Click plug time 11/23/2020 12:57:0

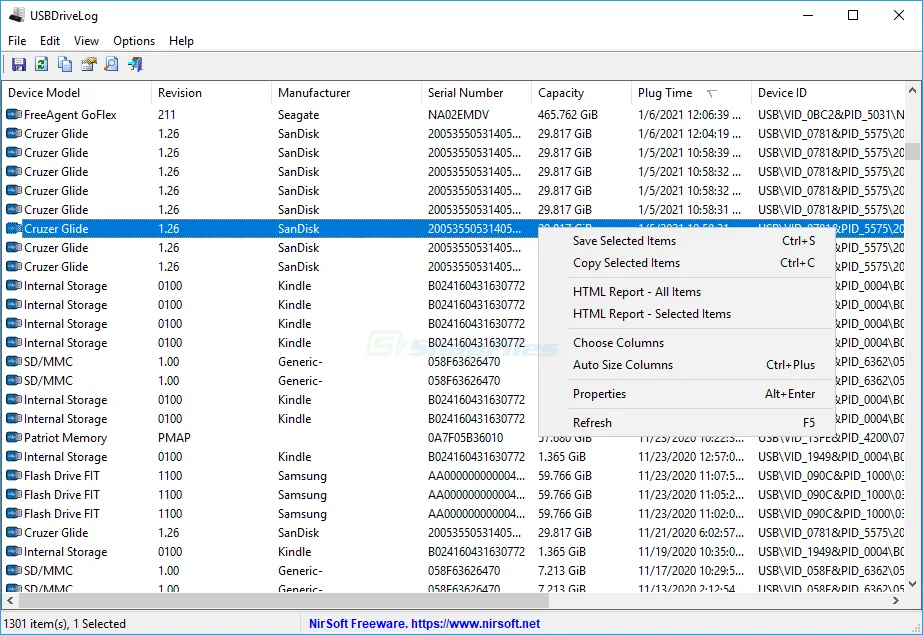tap(691, 457)
